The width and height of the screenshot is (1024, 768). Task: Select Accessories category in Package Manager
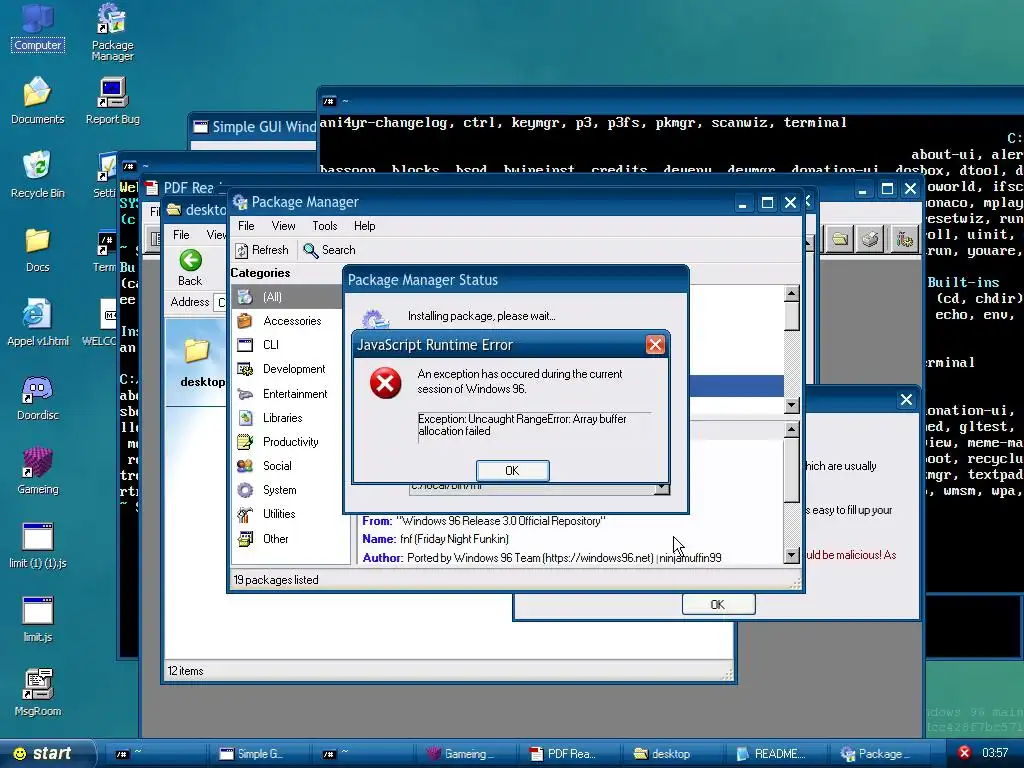pos(287,321)
